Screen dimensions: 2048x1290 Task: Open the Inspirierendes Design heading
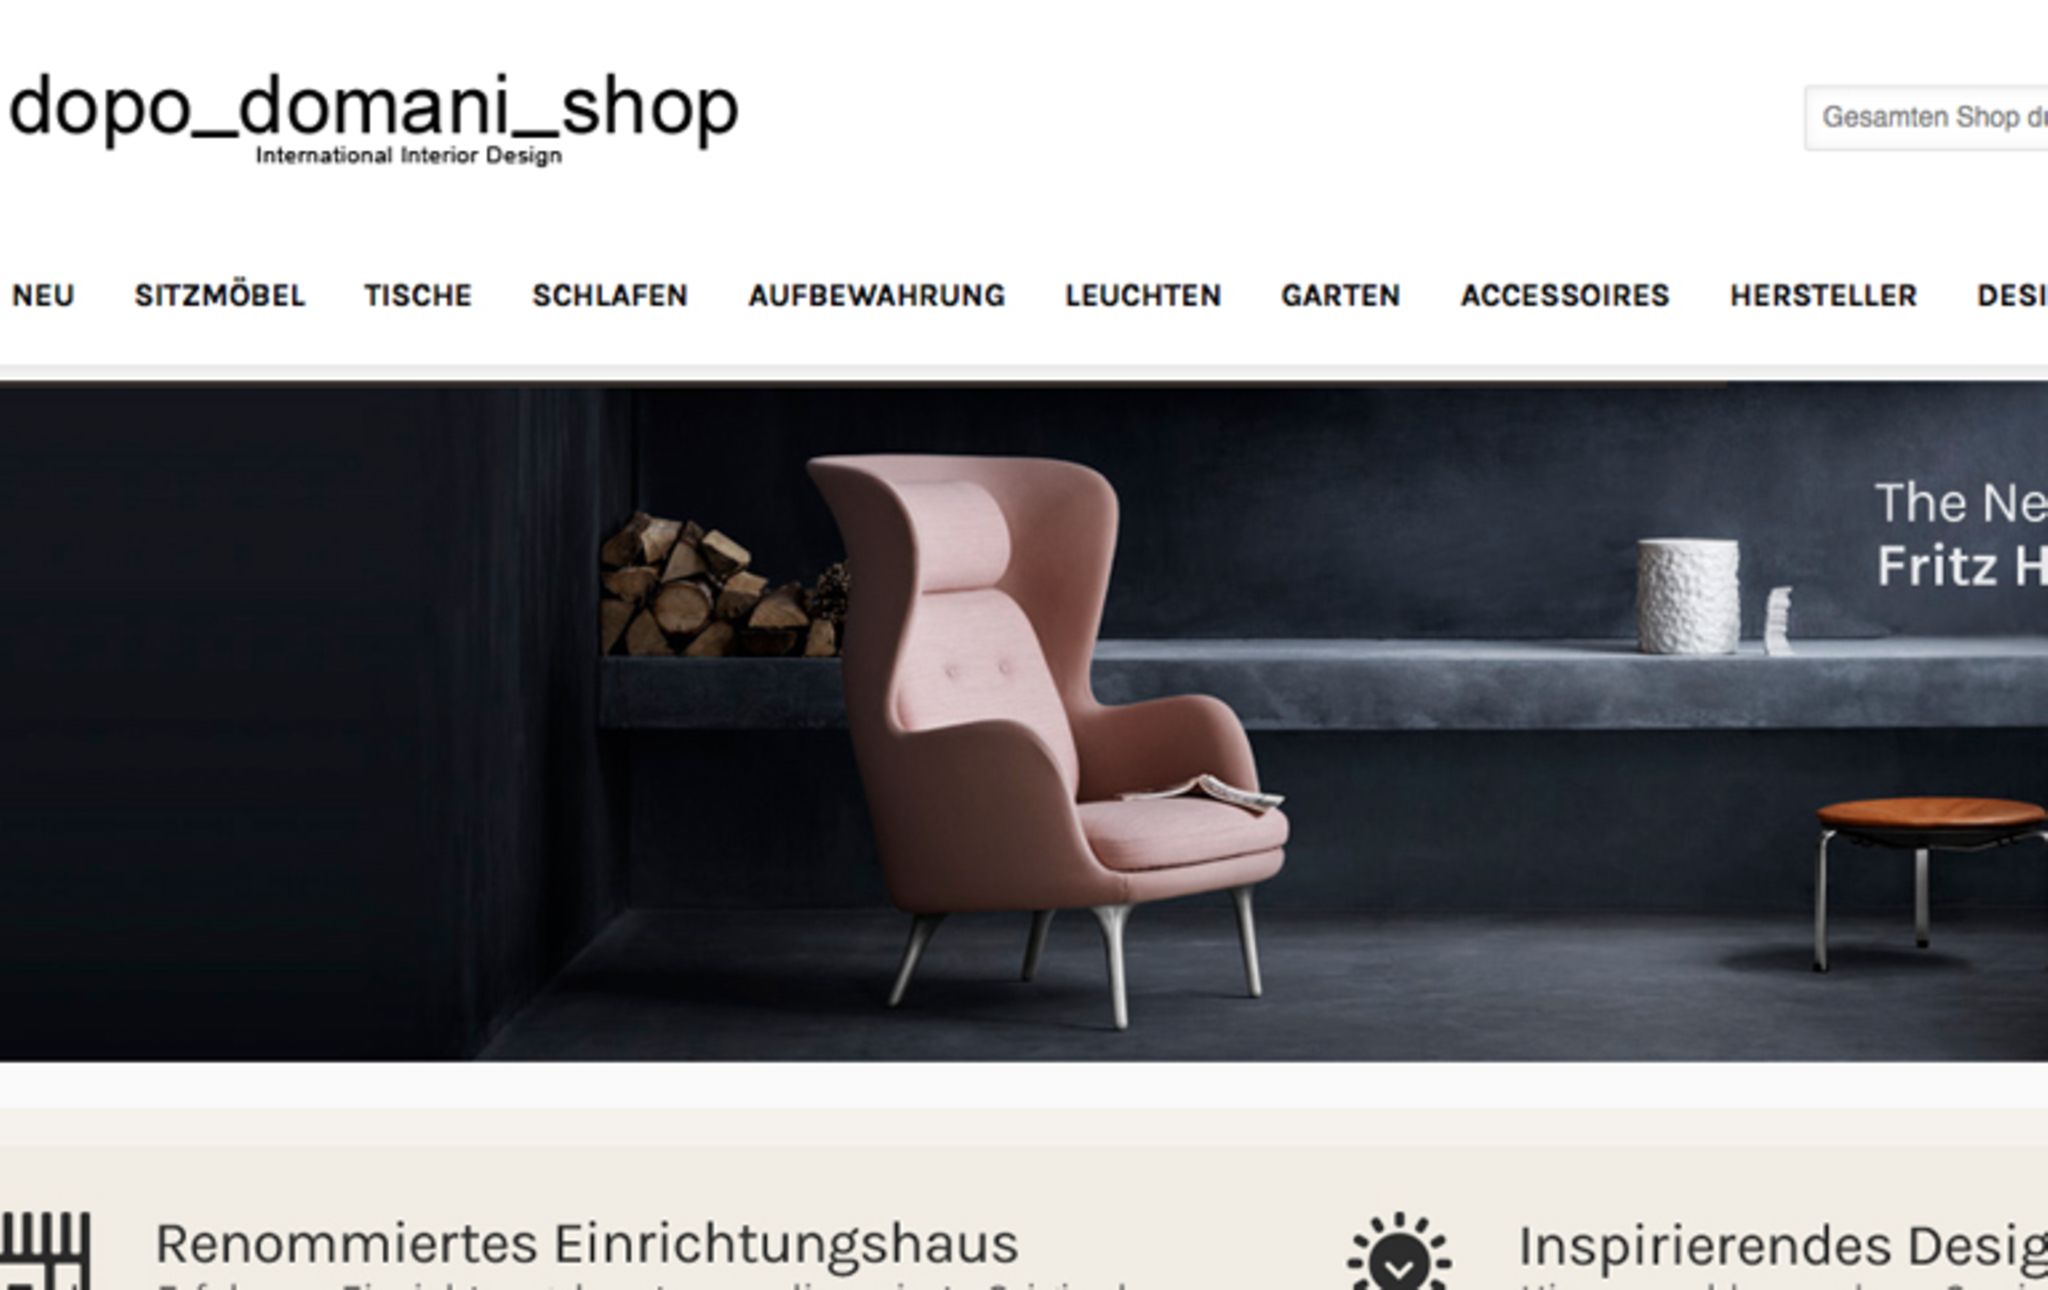[1783, 1246]
